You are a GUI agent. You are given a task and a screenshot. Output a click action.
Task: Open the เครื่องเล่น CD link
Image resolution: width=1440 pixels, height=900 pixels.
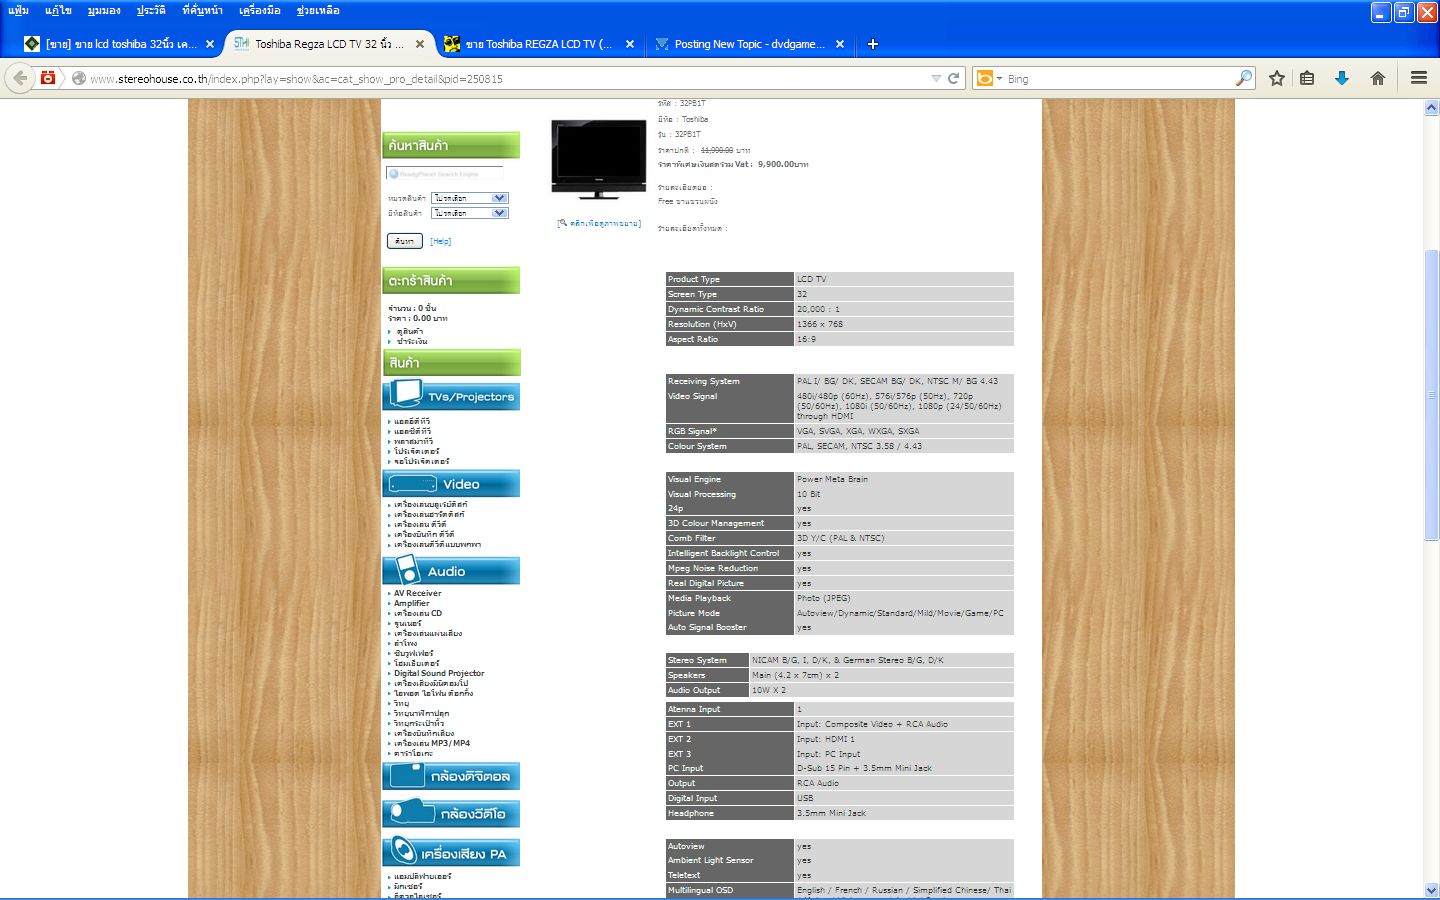[x=417, y=613]
